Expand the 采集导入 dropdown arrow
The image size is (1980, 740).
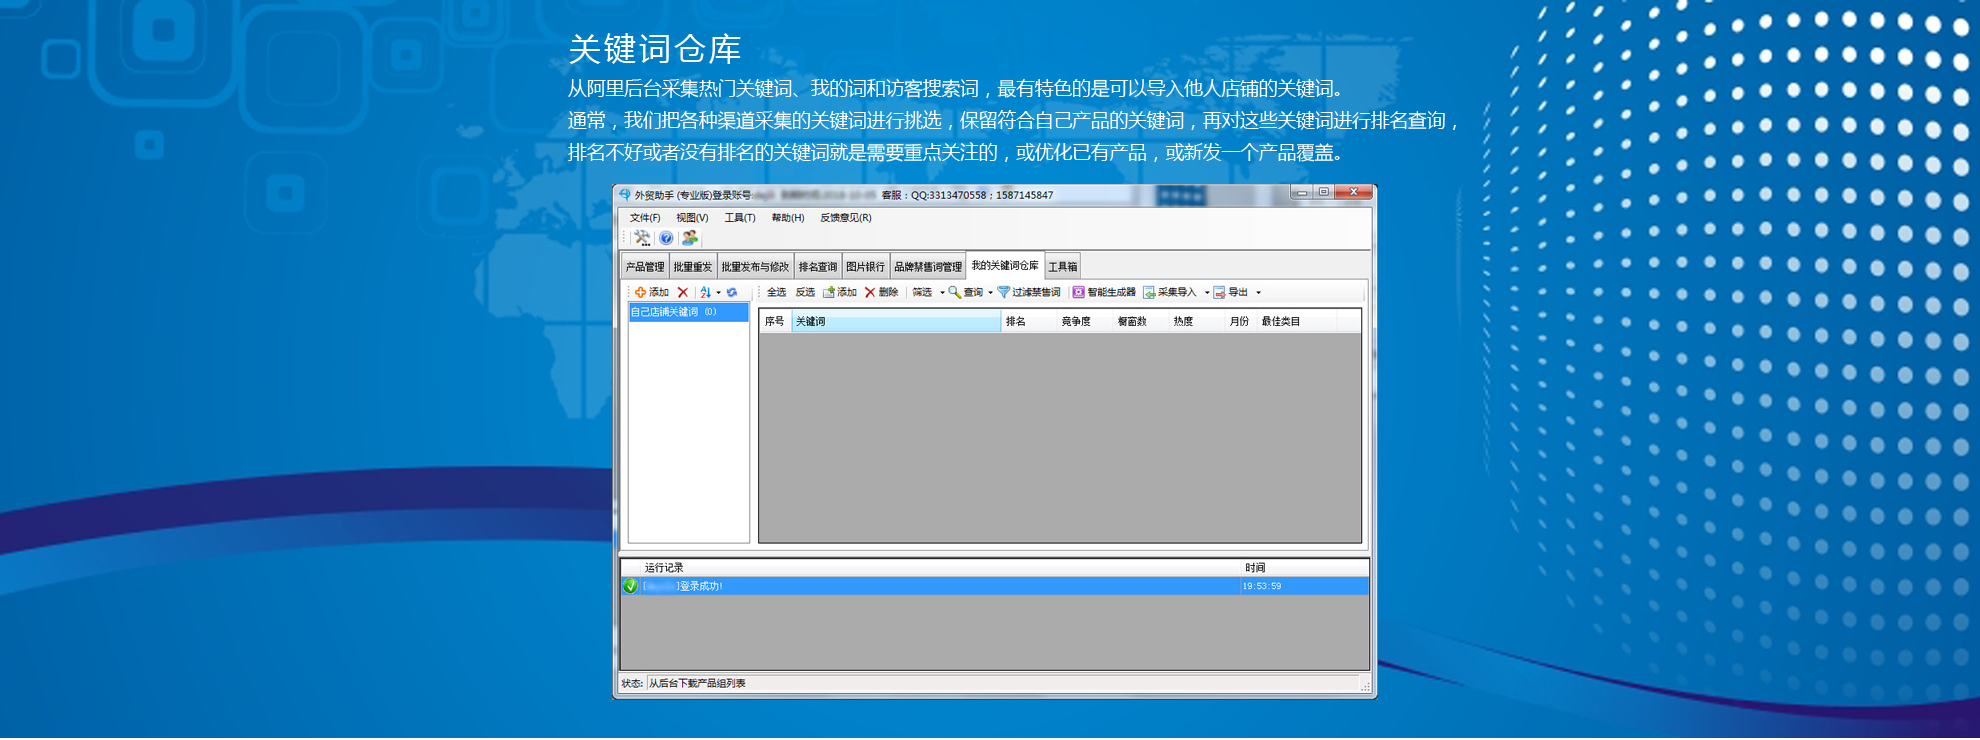1207,293
